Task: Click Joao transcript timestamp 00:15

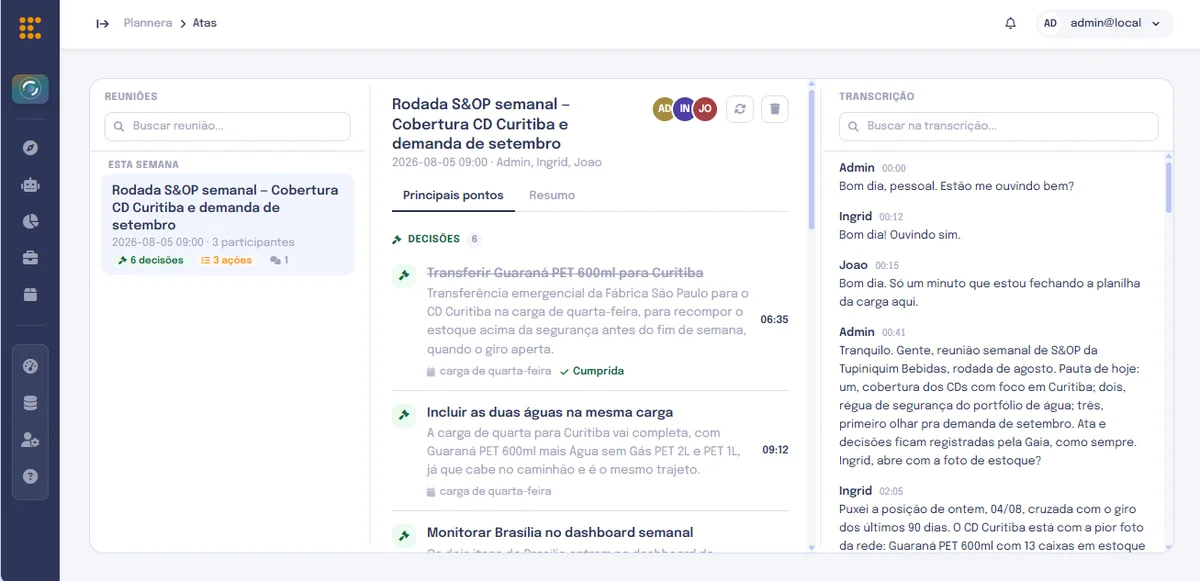Action: 887,266
